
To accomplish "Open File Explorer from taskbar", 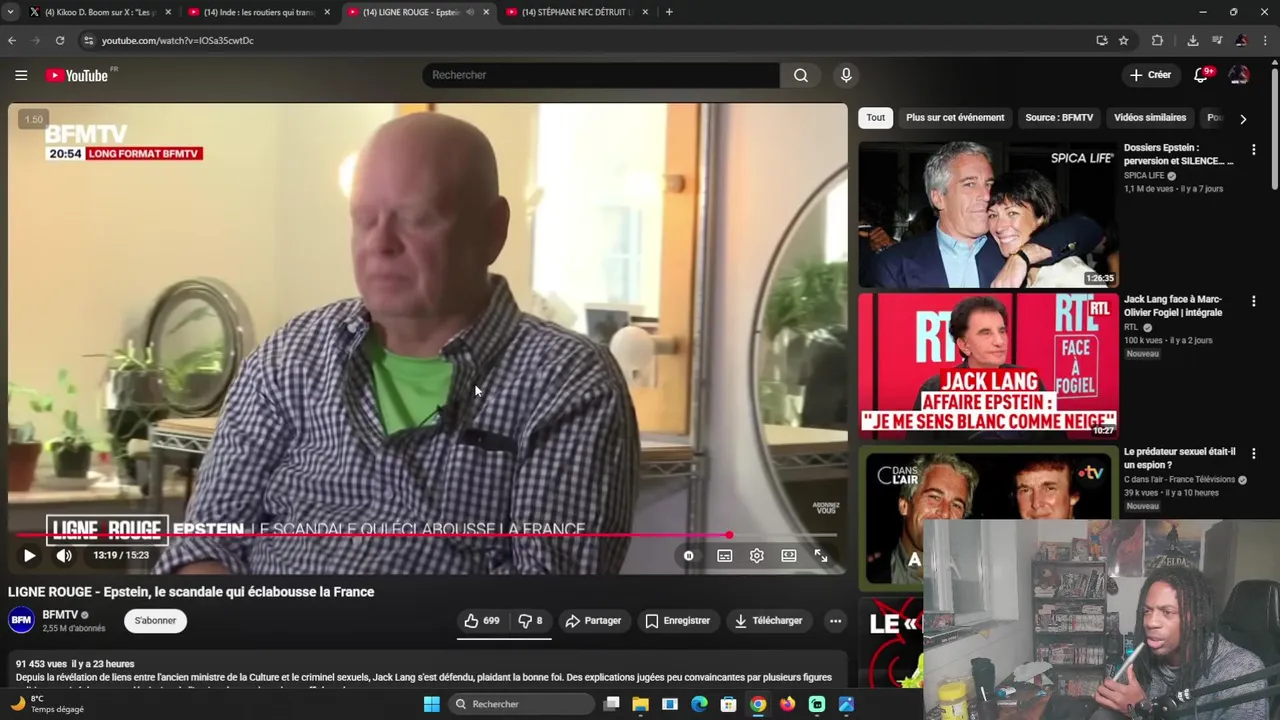I will tap(641, 704).
